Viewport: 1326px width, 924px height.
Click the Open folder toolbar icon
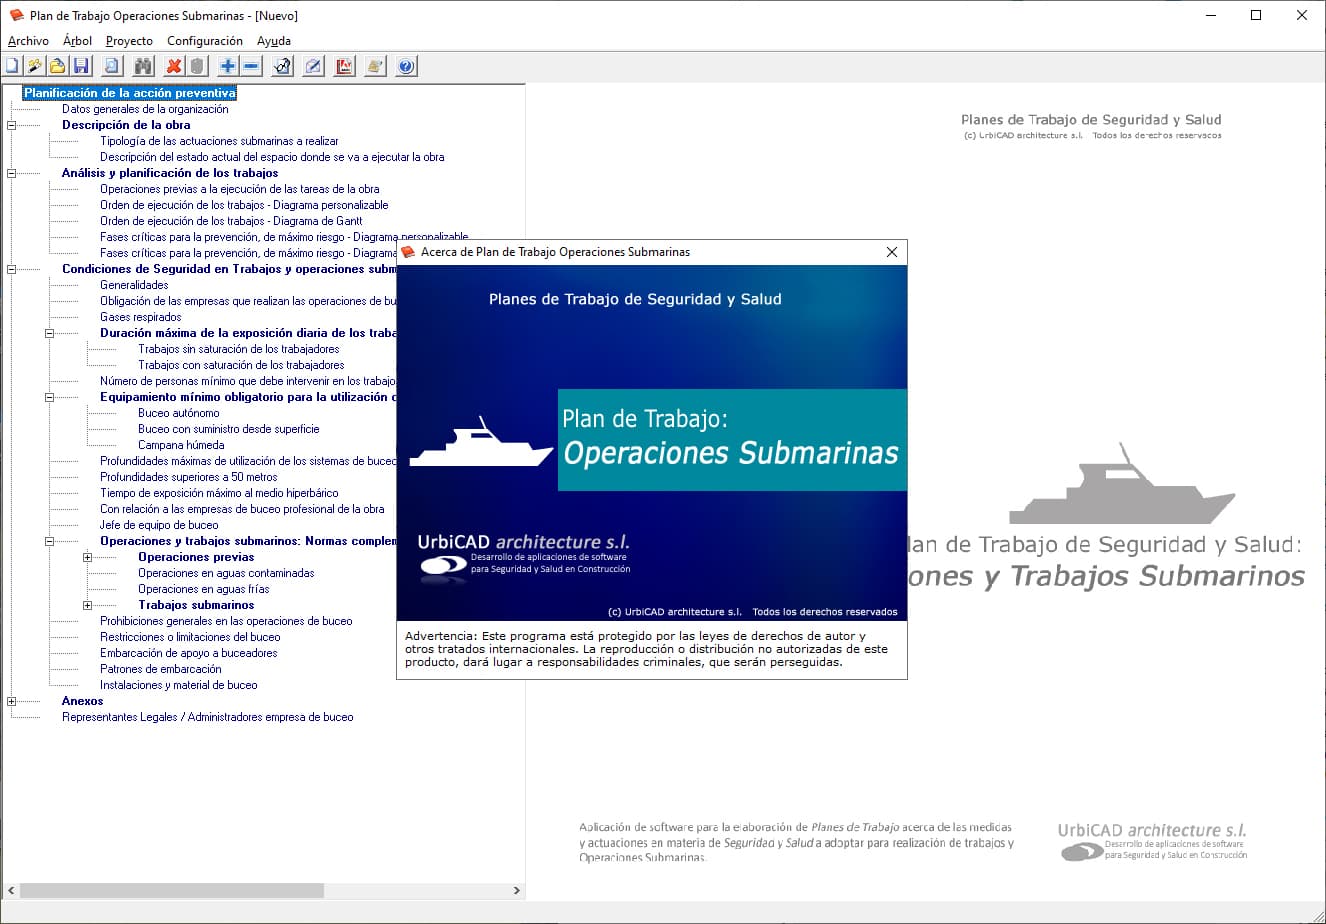click(x=58, y=67)
